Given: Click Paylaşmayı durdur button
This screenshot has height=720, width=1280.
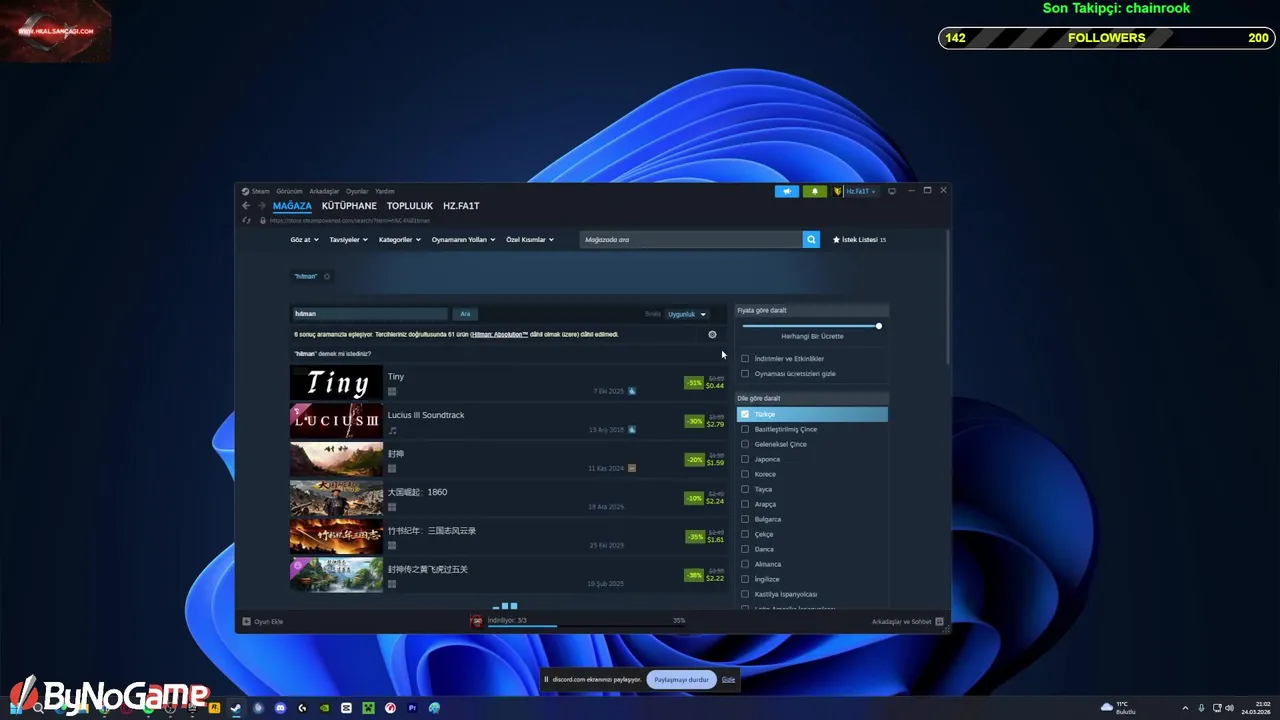Looking at the screenshot, I should pos(681,680).
